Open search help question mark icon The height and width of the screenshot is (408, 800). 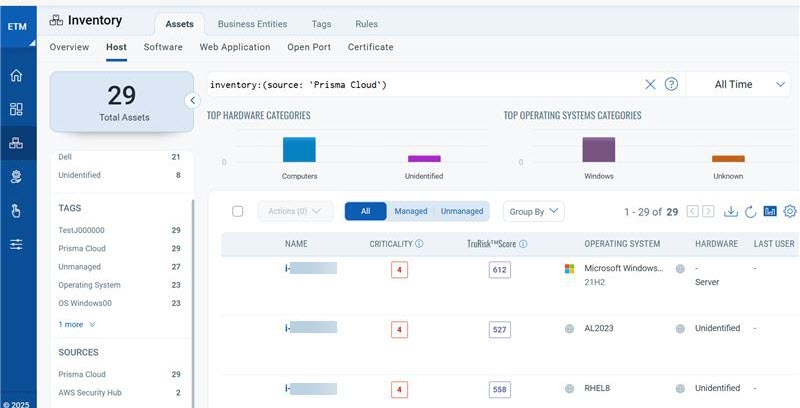(x=671, y=85)
